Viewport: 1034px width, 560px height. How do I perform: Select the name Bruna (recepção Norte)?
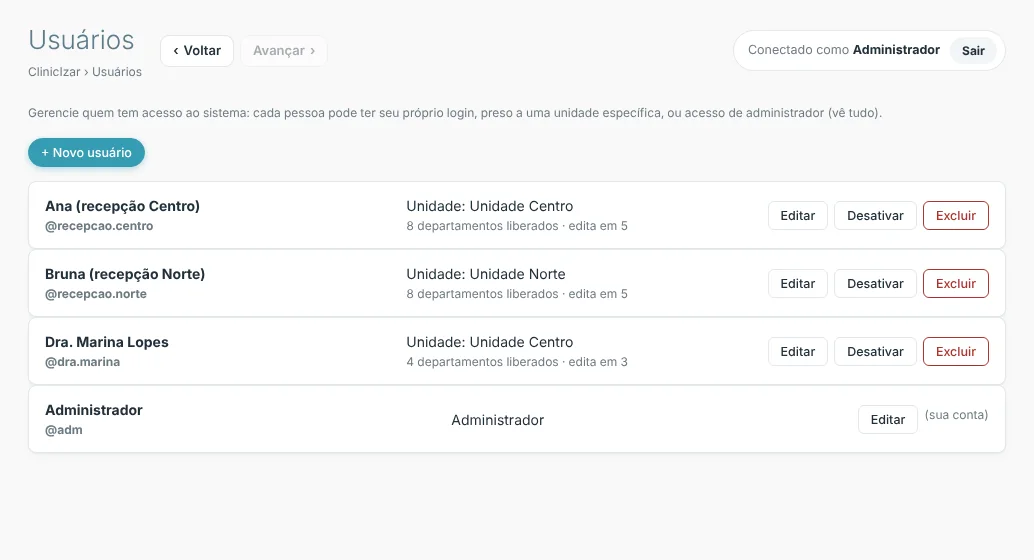tap(125, 274)
